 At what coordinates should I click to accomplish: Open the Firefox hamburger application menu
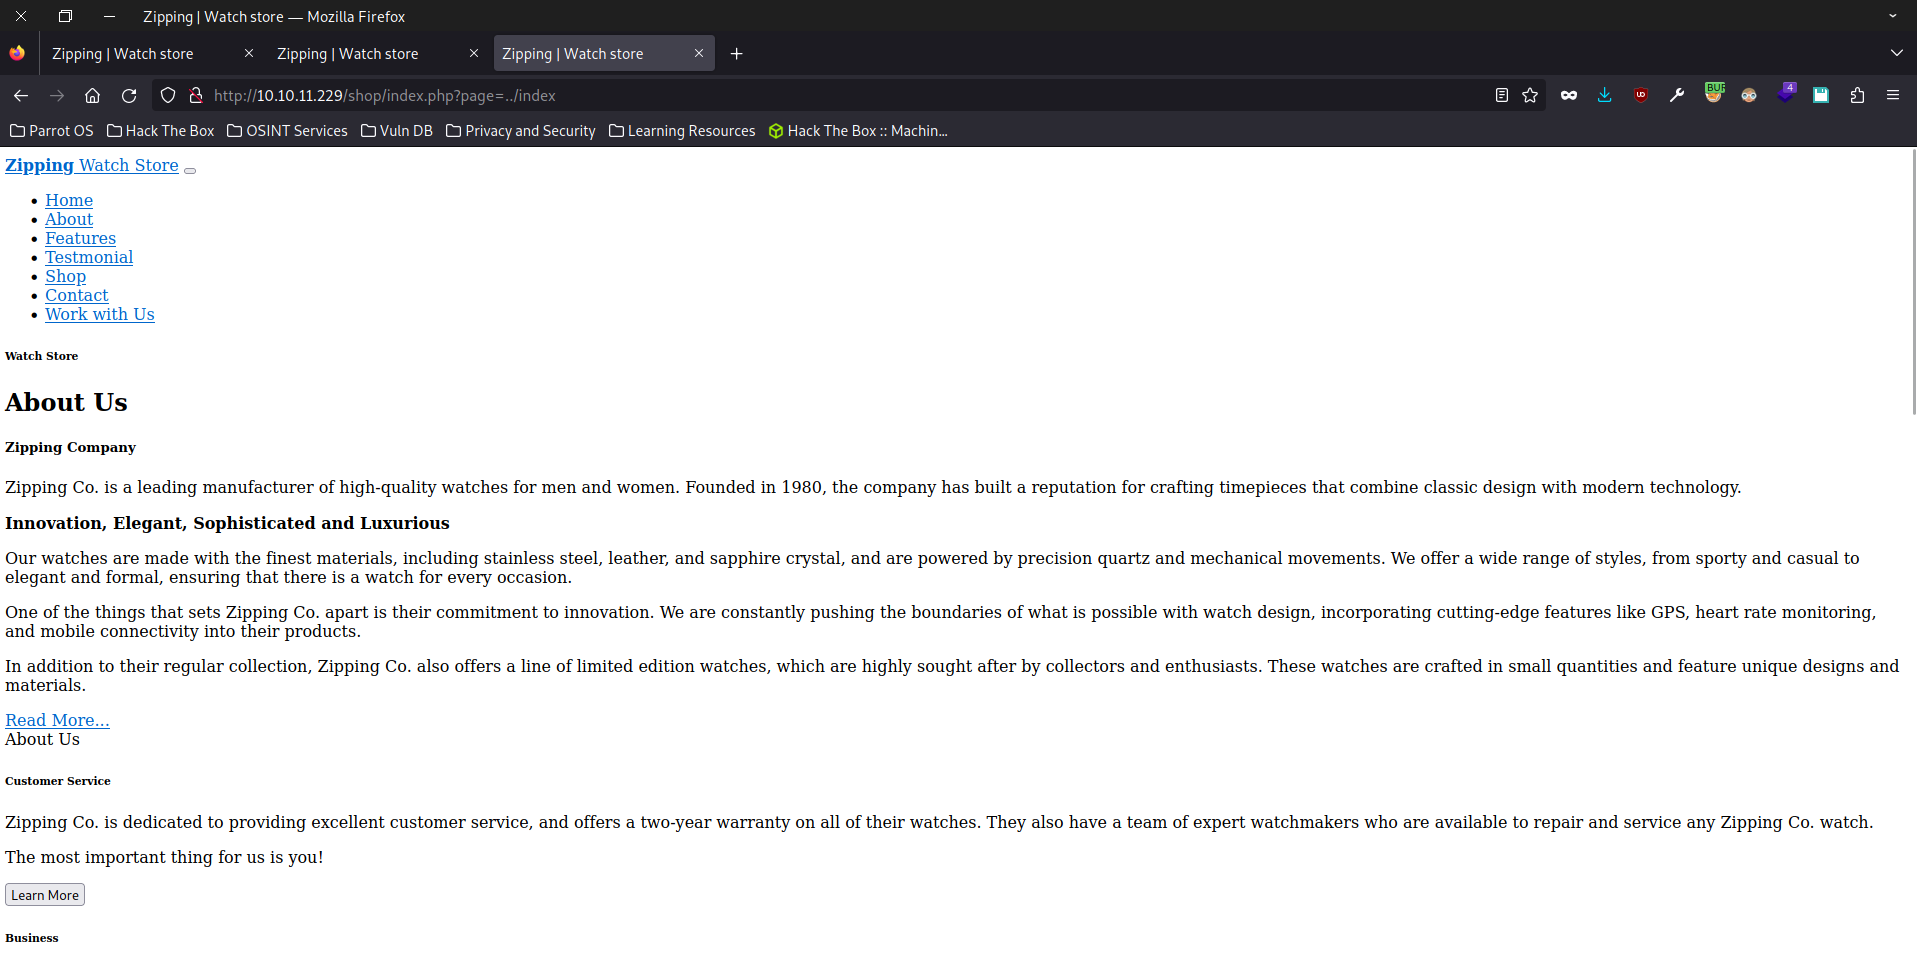[x=1892, y=95]
